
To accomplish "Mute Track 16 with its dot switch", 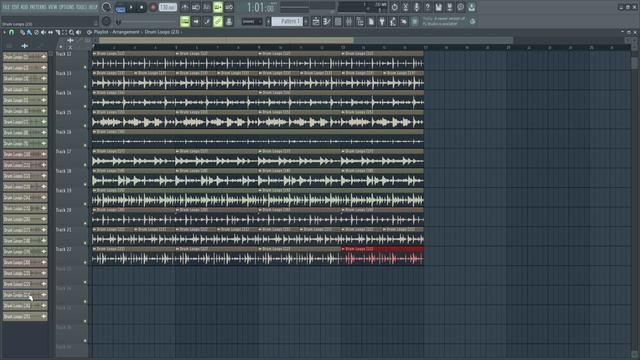I will click(85, 145).
